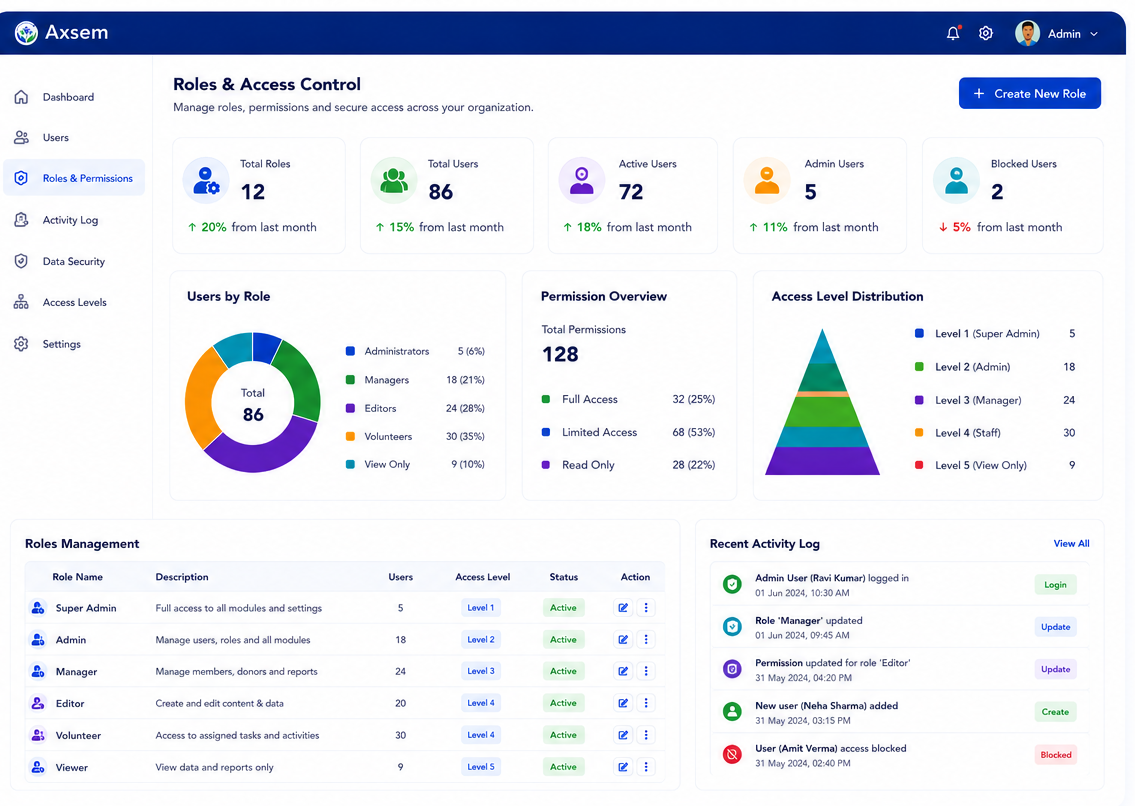Click the green Create activity tag
This screenshot has height=806, width=1135.
tap(1055, 712)
